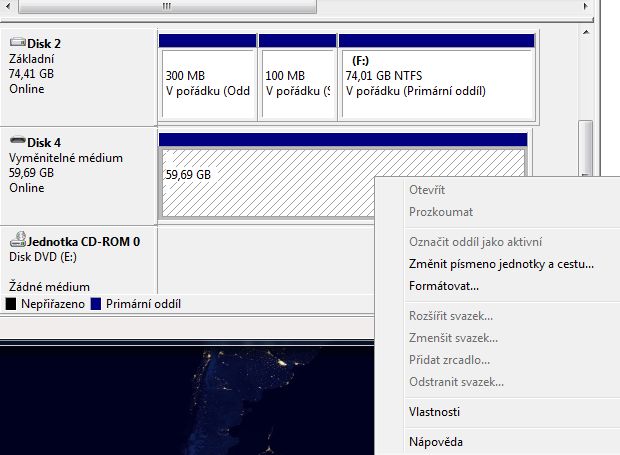Choose Změnit písmeno jednotky a cestu
Image resolution: width=620 pixels, height=455 pixels.
click(x=501, y=264)
